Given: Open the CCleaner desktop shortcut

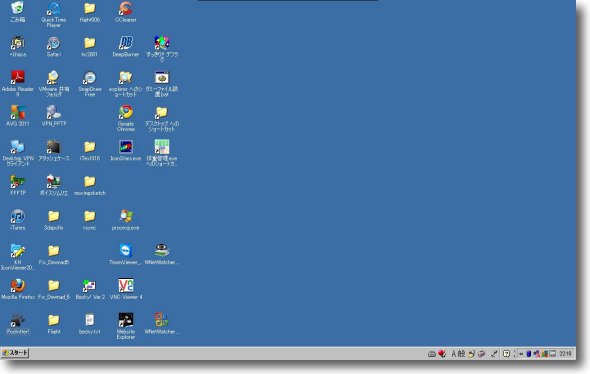Looking at the screenshot, I should 126,11.
